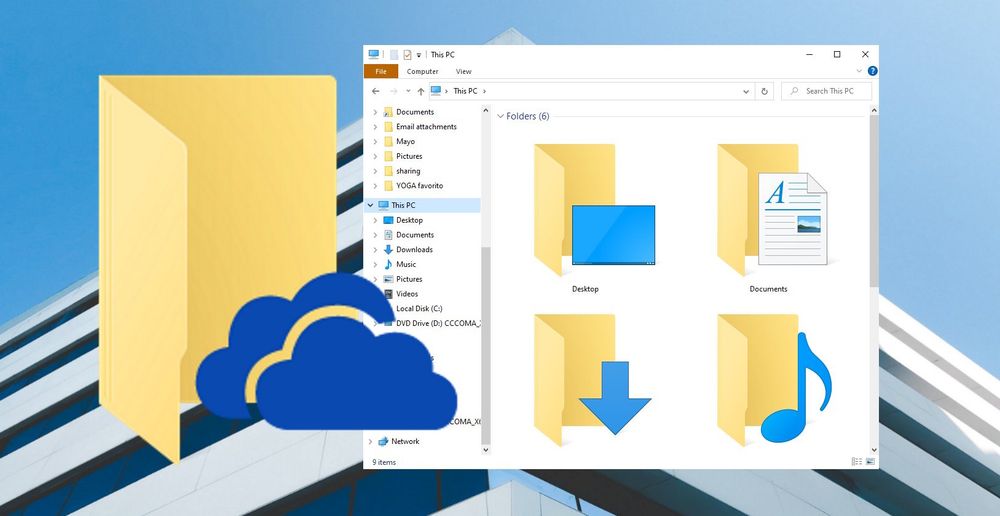The image size is (1000, 516).
Task: Click the properties checkmark icon in title bar
Action: point(407,55)
